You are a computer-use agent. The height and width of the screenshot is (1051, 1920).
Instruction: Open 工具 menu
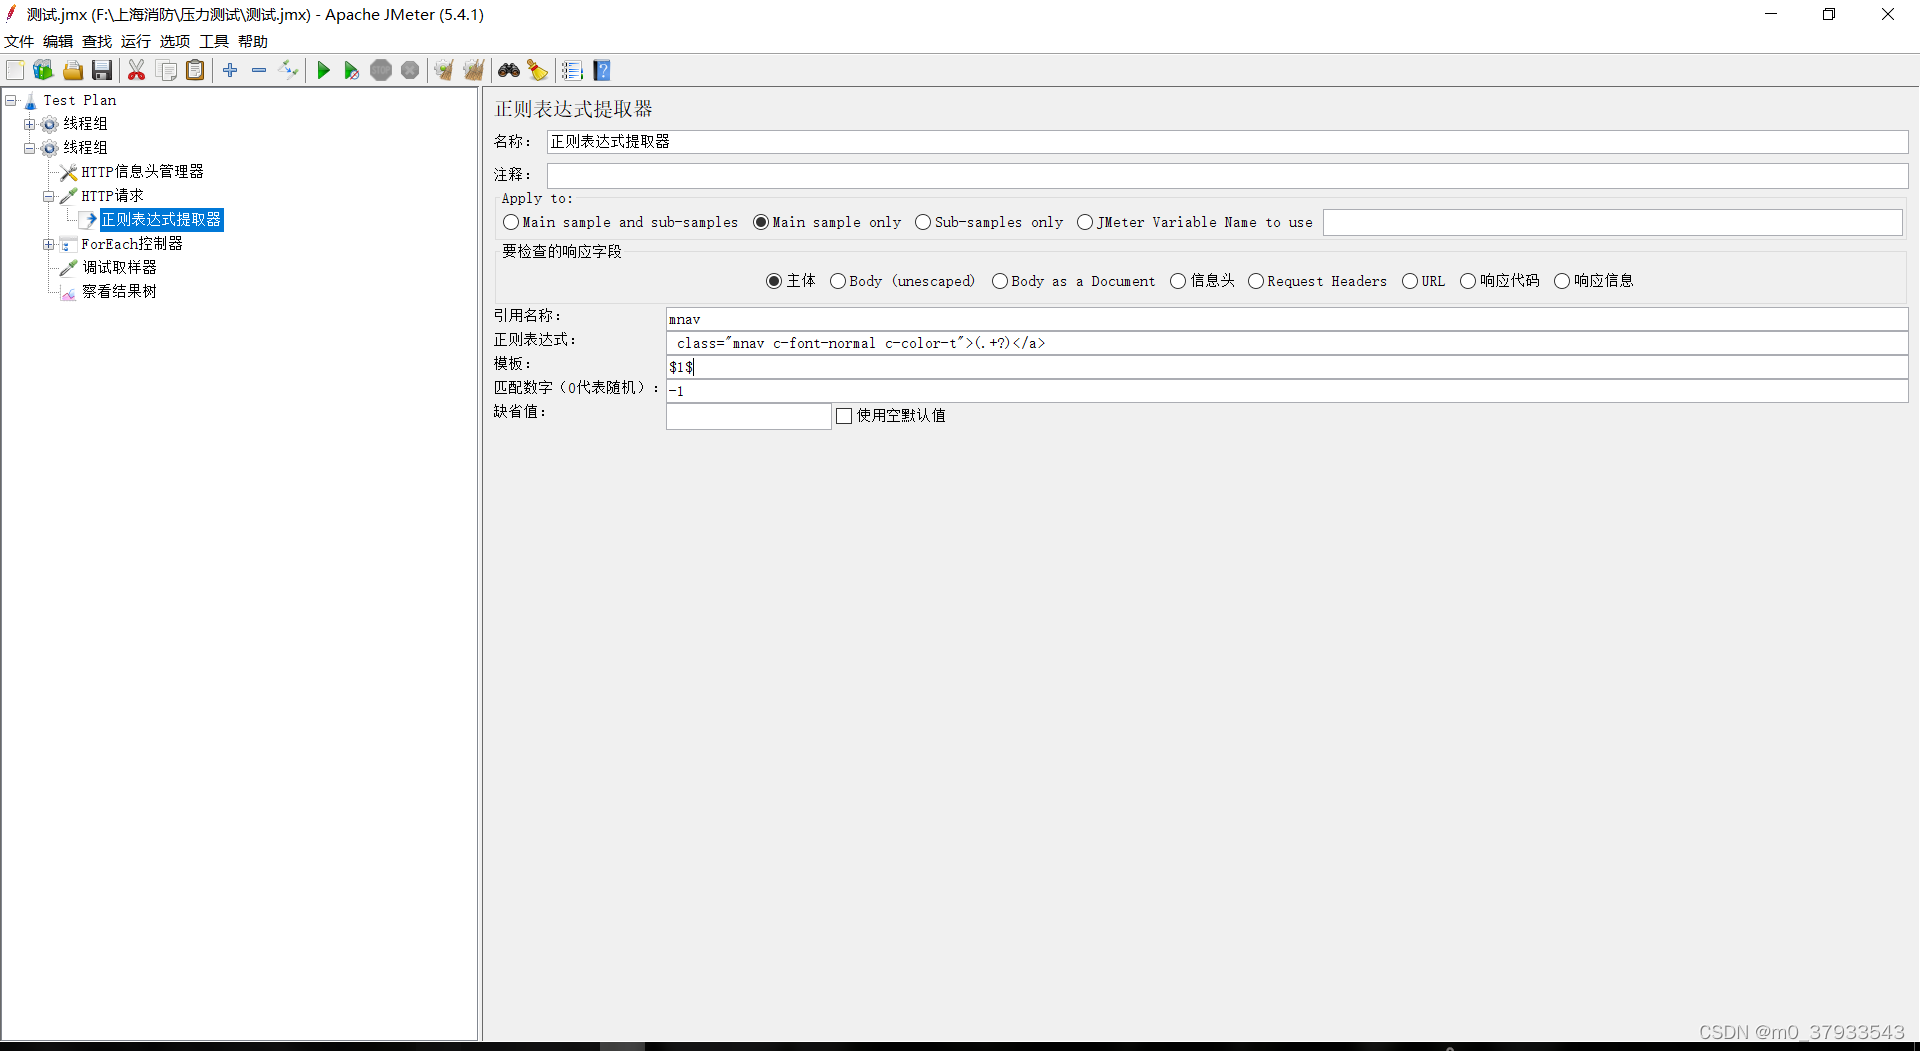(x=214, y=41)
